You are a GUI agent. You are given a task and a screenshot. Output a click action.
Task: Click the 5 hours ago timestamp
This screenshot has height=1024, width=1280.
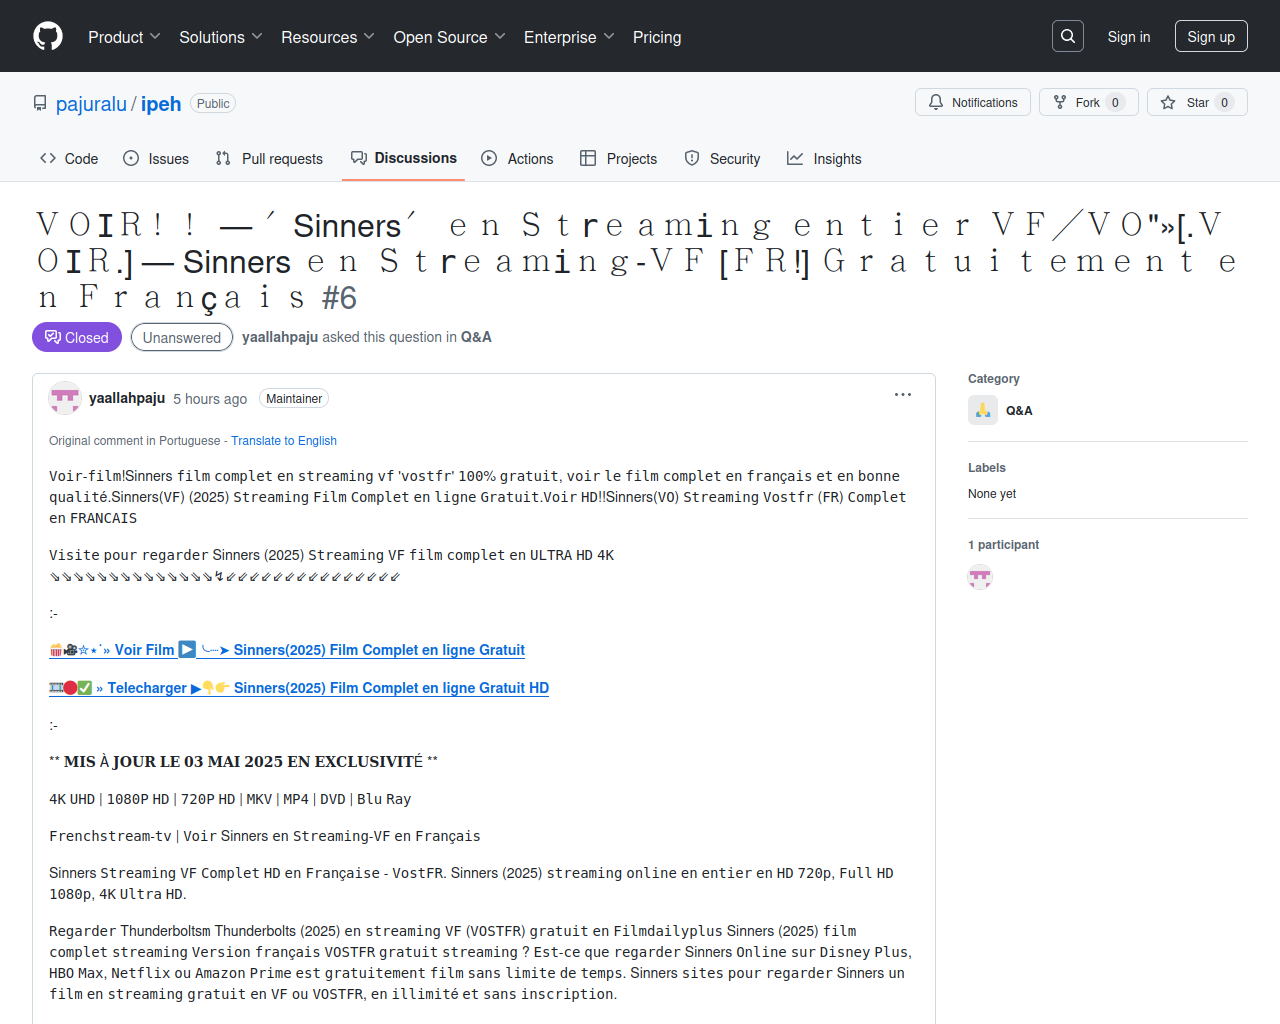(210, 399)
